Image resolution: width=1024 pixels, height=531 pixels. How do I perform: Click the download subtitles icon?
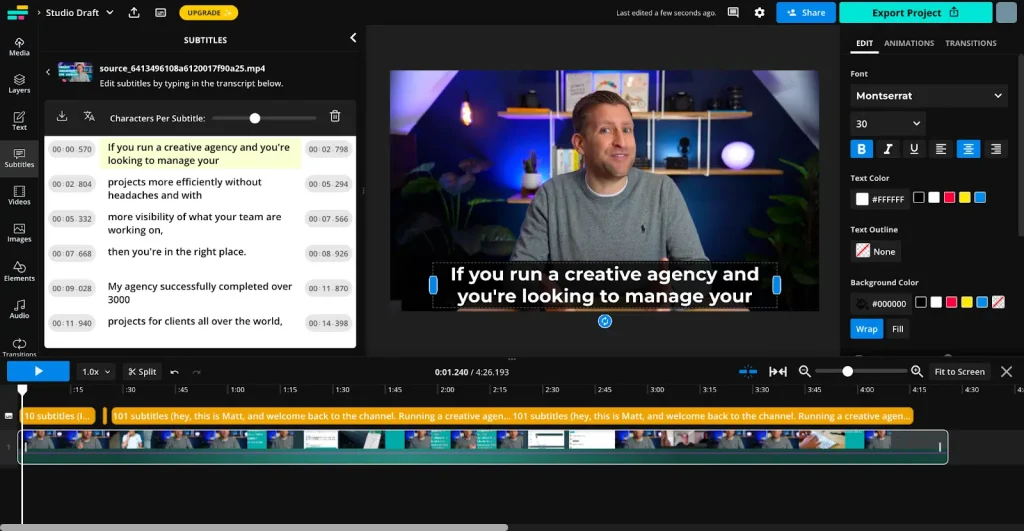(x=62, y=117)
